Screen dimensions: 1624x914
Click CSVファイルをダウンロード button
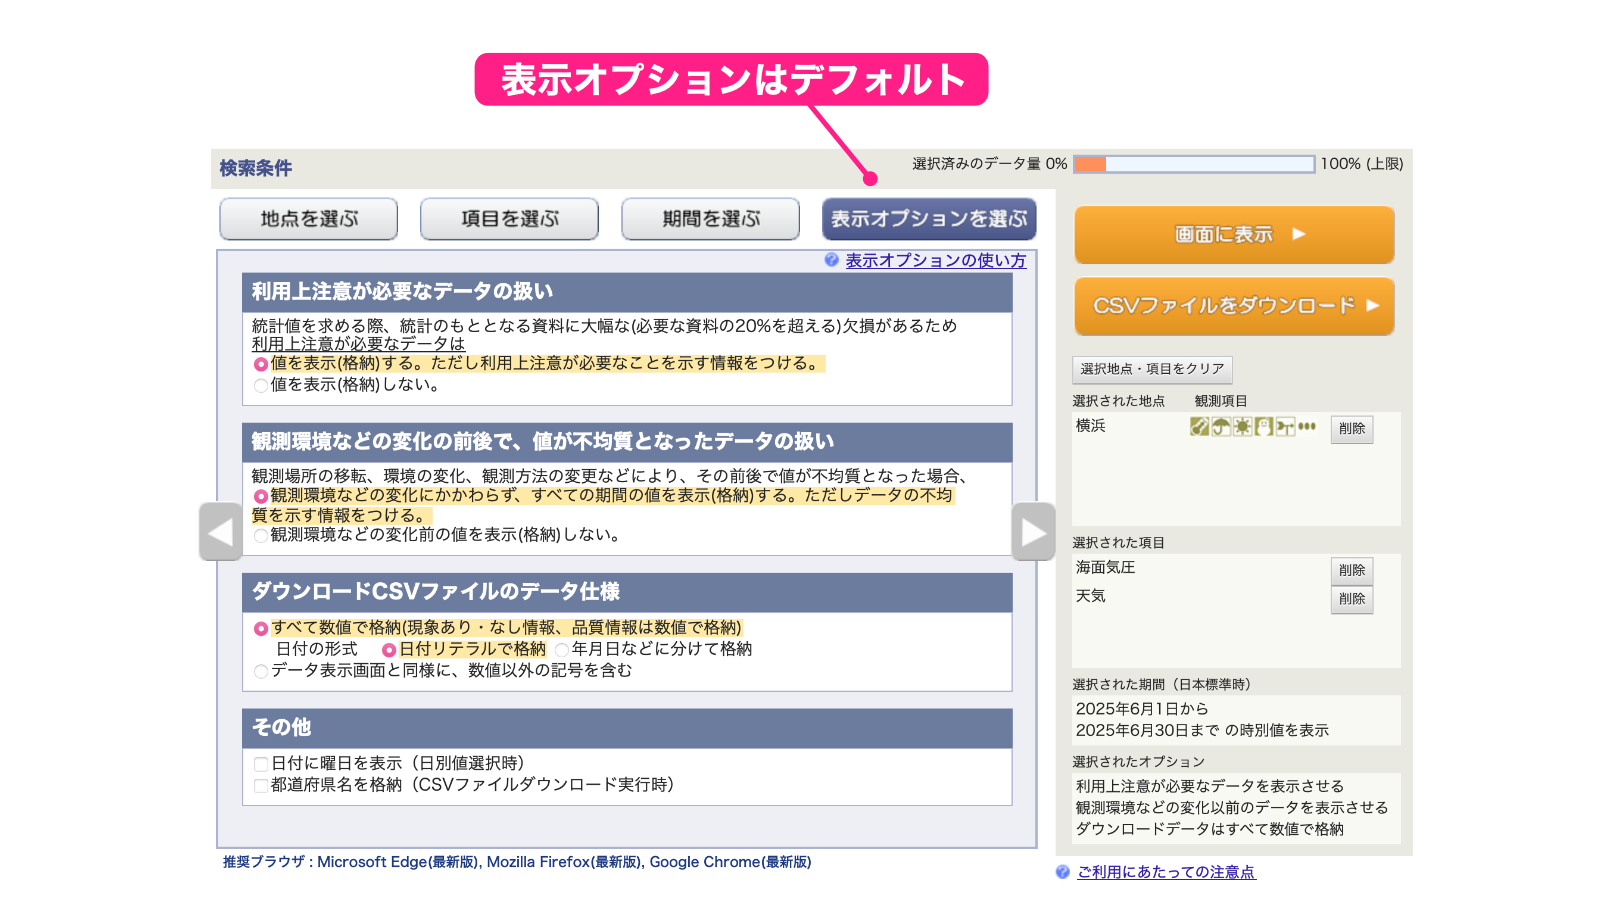click(x=1234, y=306)
